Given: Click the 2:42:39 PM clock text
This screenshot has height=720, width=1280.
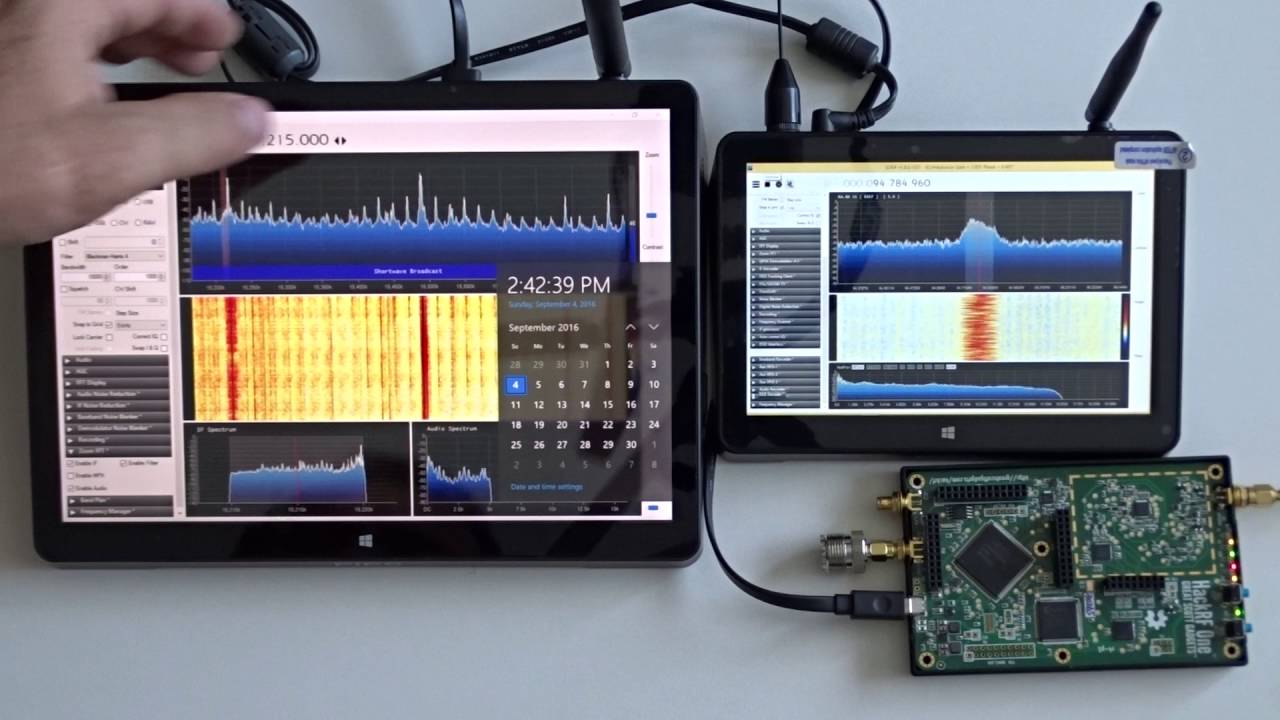Looking at the screenshot, I should [558, 286].
